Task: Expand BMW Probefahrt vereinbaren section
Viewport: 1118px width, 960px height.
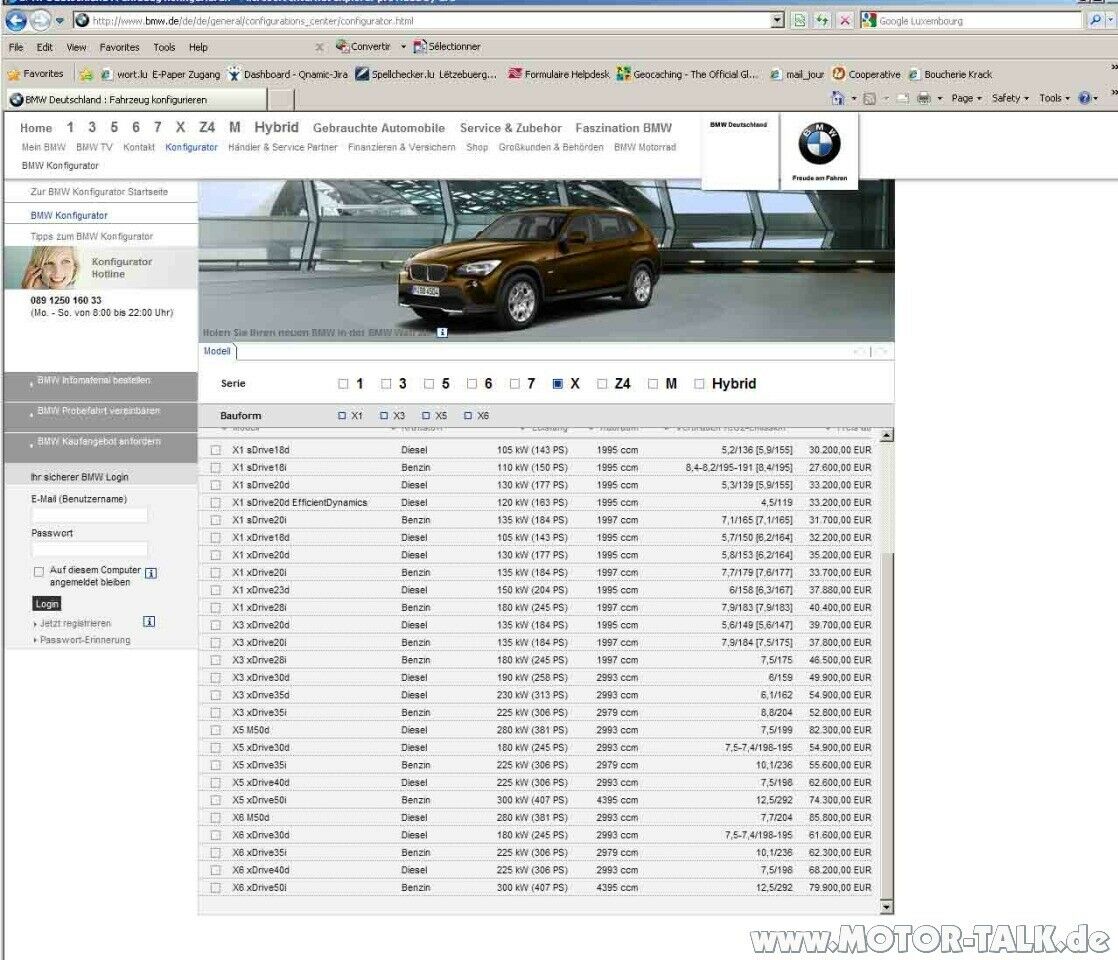Action: [x=100, y=412]
